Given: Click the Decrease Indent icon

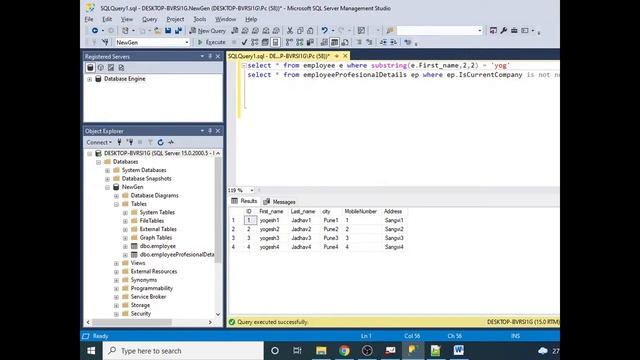Looking at the screenshot, I should pos(383,42).
